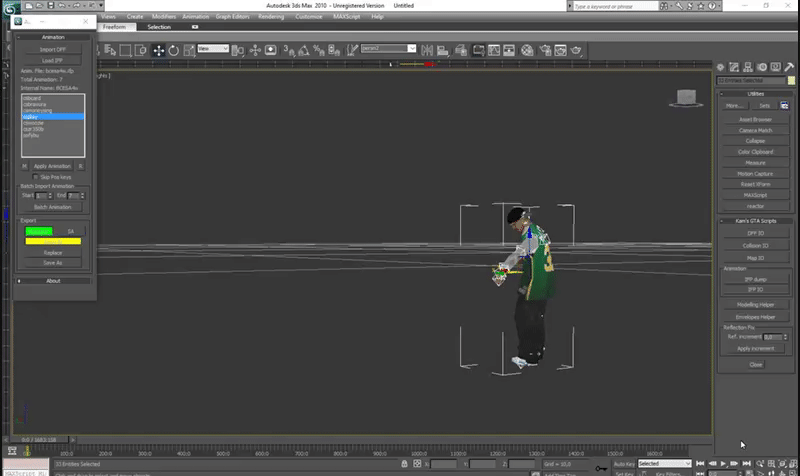Open the Material Editor icon
800x476 pixels.
[x=527, y=50]
